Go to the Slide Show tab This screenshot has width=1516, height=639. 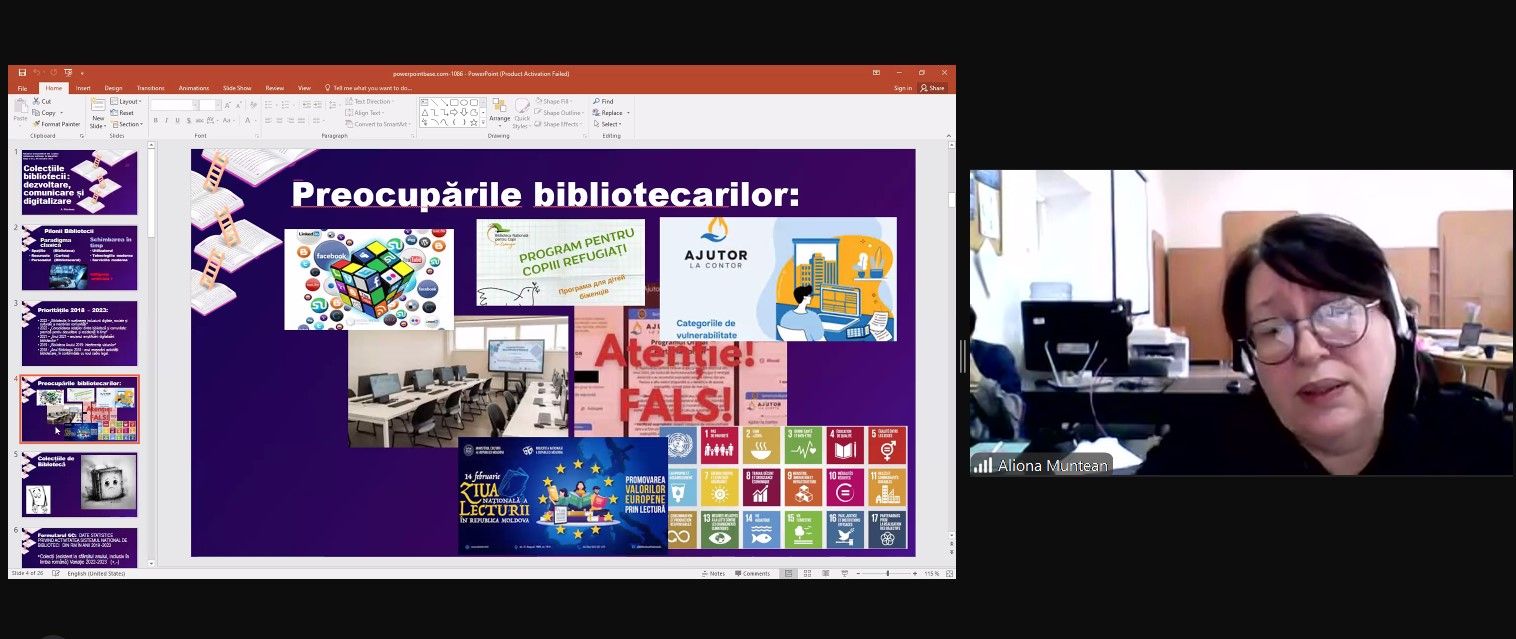(x=237, y=88)
